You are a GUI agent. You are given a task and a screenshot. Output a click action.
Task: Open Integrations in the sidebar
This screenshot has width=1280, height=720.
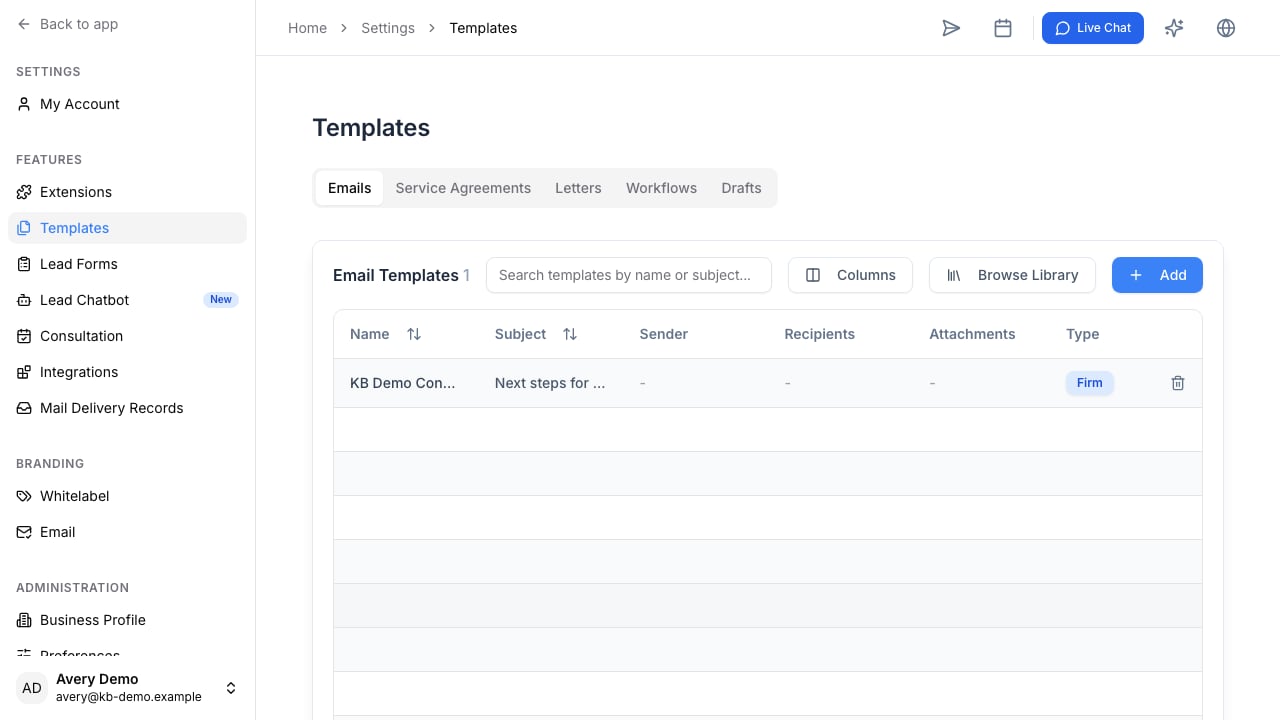tap(127, 372)
